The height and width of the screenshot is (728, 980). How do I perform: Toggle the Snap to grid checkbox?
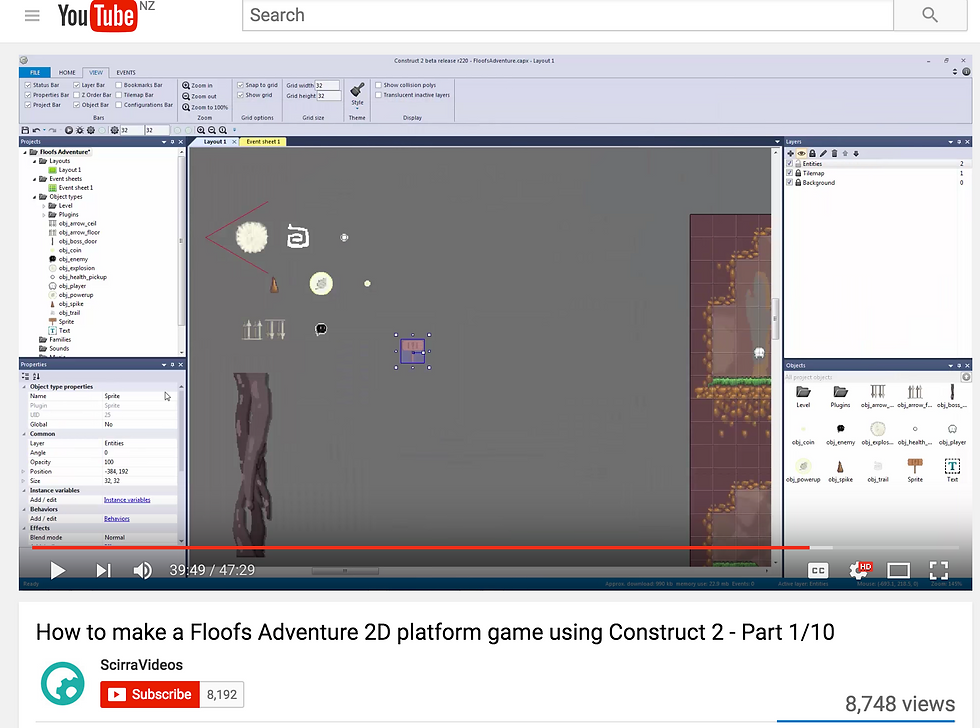tap(241, 85)
